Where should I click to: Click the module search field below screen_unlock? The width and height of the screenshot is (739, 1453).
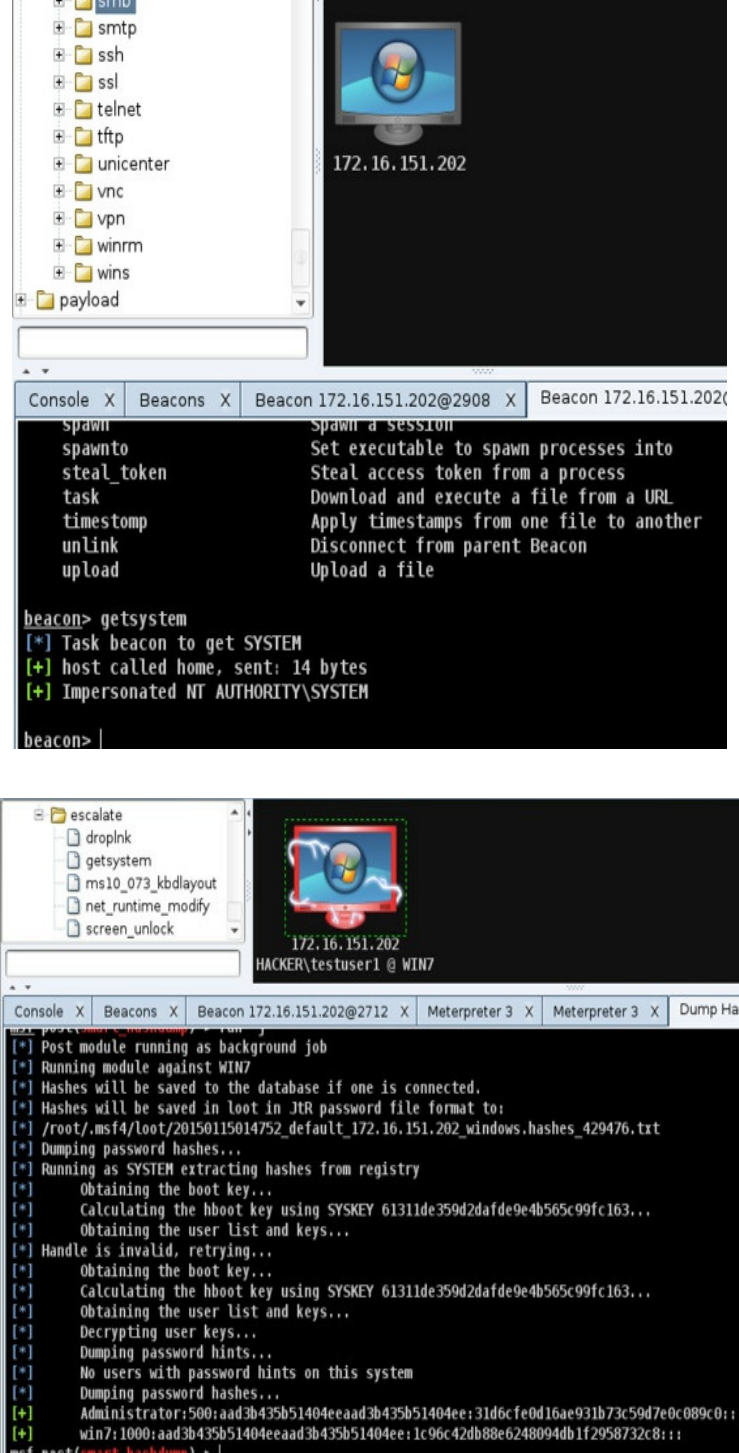[124, 963]
